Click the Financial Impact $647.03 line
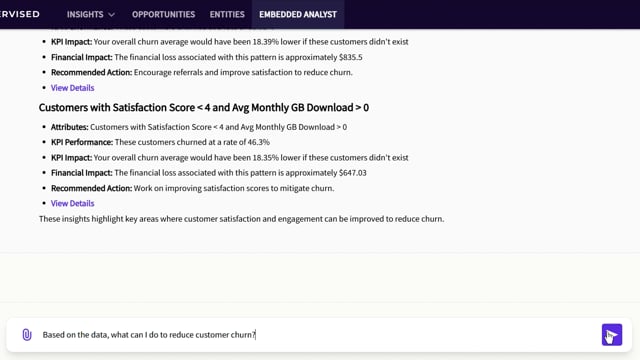This screenshot has height=360, width=640. [x=209, y=173]
